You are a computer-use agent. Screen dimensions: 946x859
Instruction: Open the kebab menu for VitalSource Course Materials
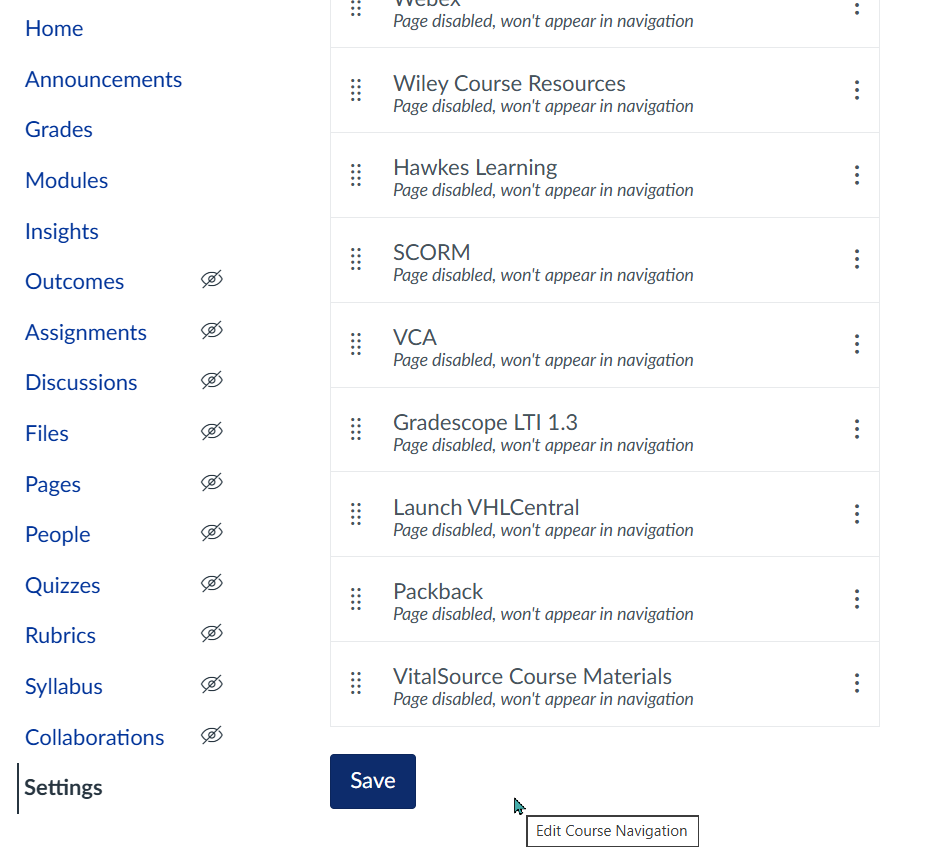pyautogui.click(x=857, y=683)
